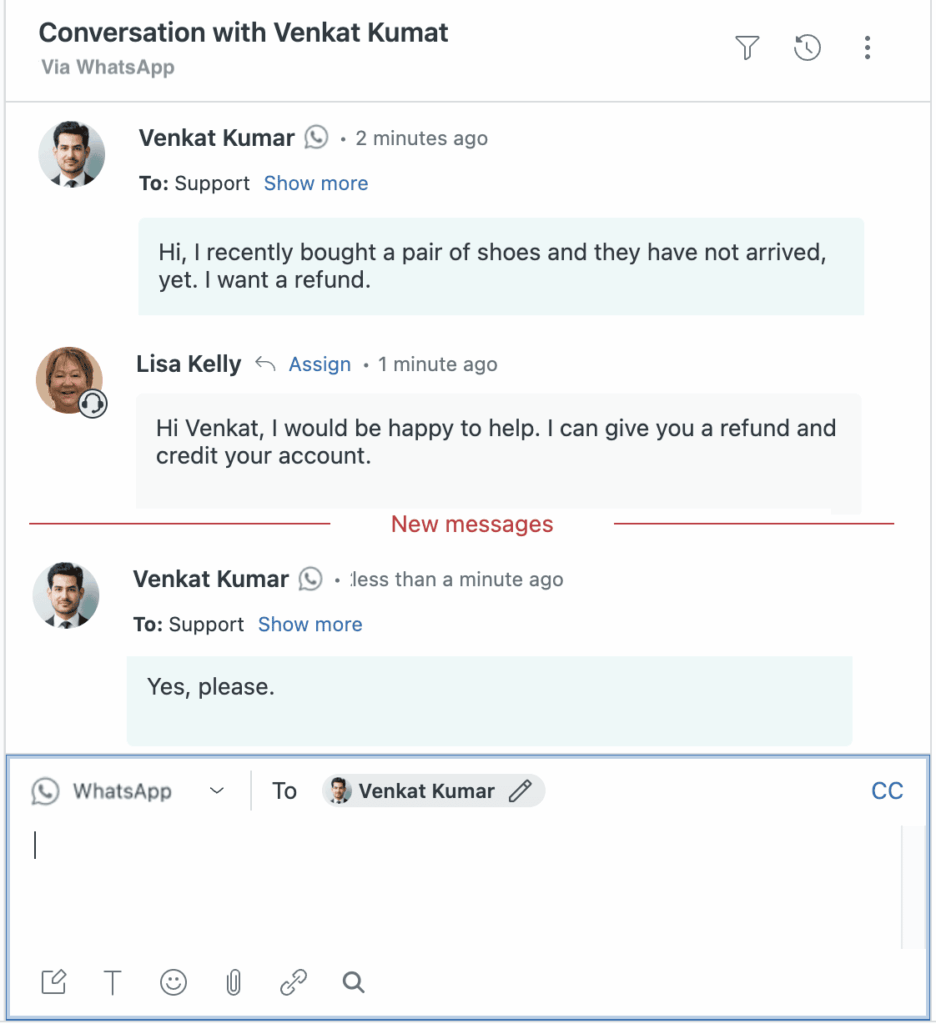The image size is (936, 1024).
Task: Insert a link using chain icon
Action: (293, 983)
